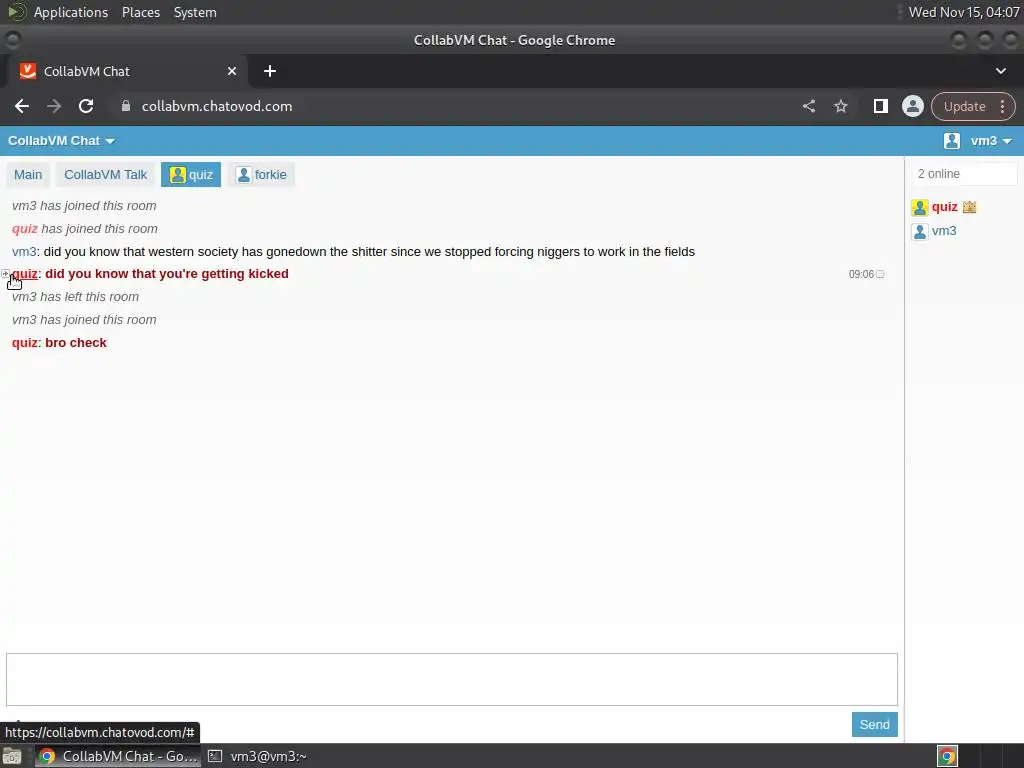Viewport: 1024px width, 768px height.
Task: Click the vm3 author name on its chat message
Action: pyautogui.click(x=24, y=251)
